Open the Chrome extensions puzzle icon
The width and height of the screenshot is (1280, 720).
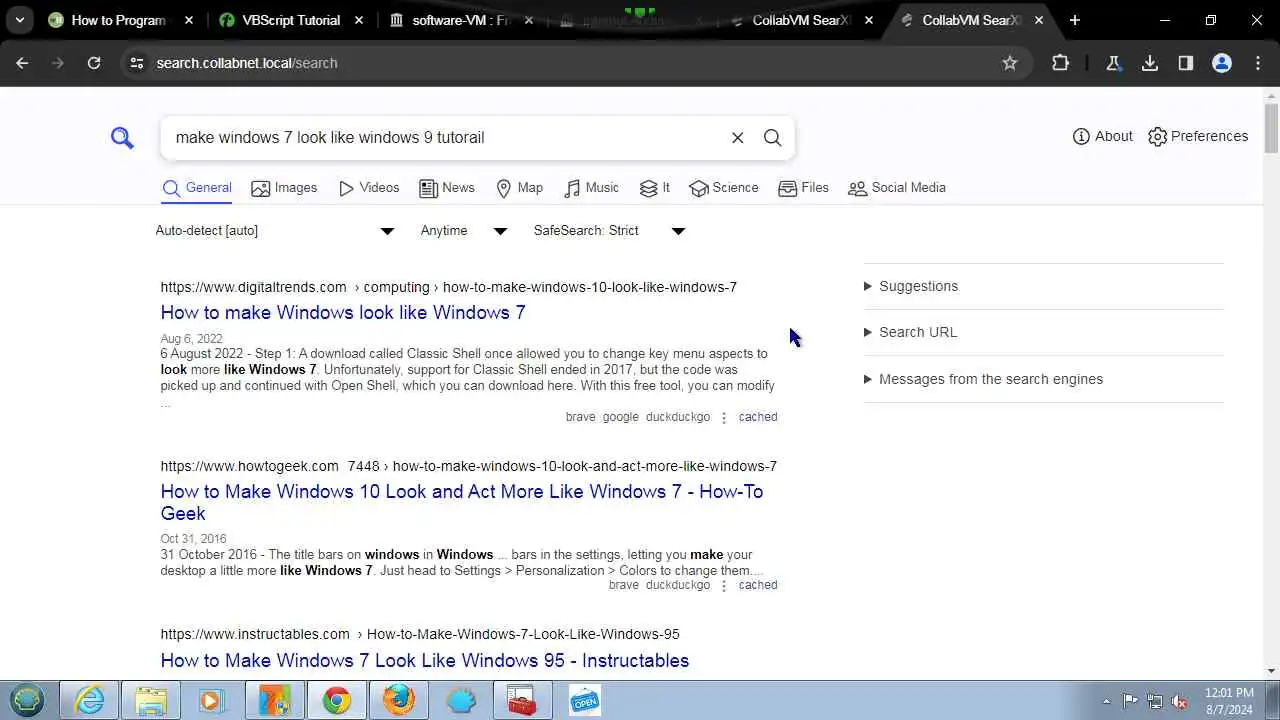tap(1061, 63)
